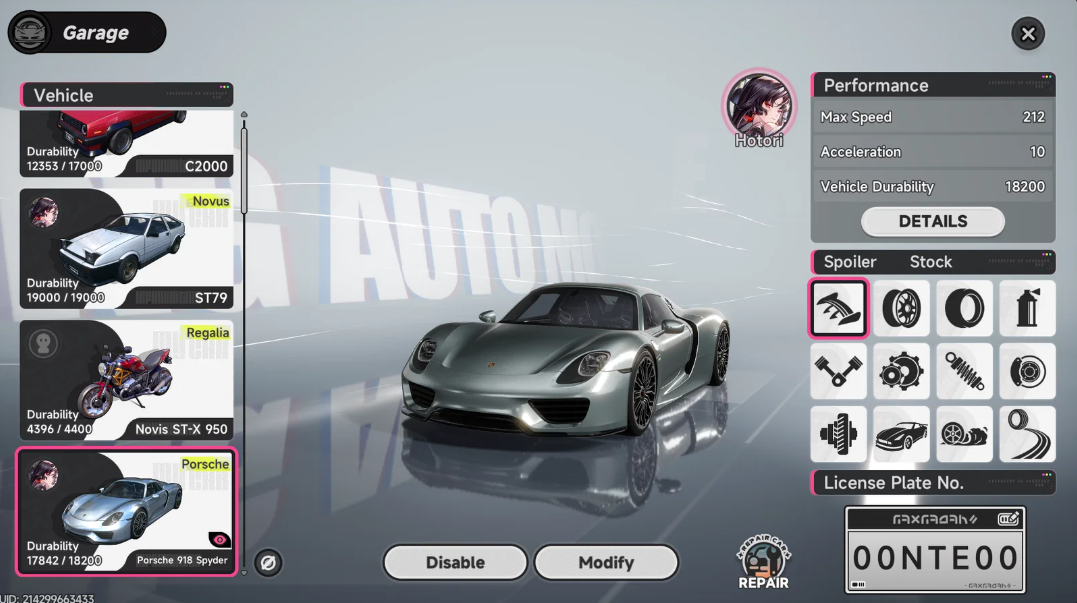Click the Spoiler Stock header label
The height and width of the screenshot is (603, 1077).
pyautogui.click(x=933, y=262)
